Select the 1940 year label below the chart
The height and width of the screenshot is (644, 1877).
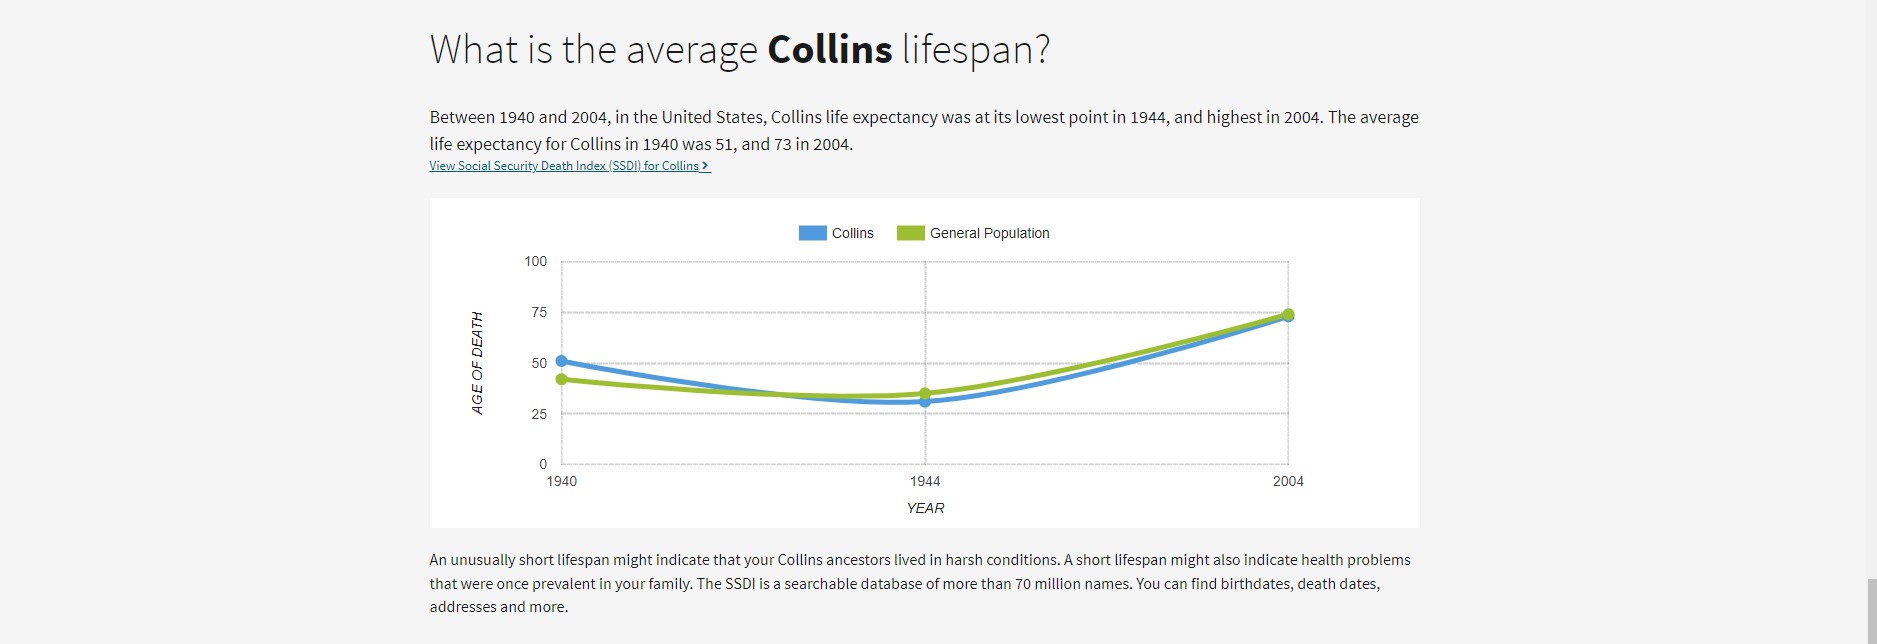point(561,480)
